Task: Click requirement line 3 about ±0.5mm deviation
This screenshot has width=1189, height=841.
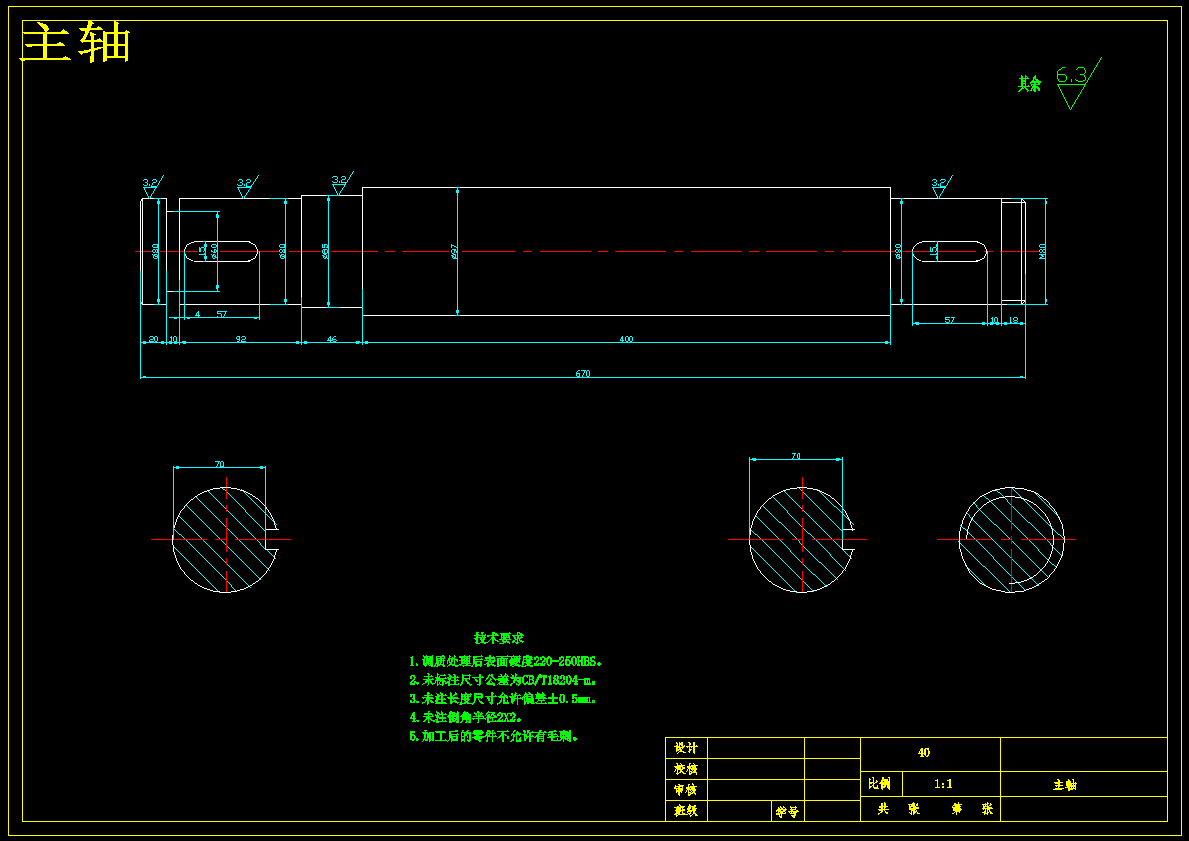Action: tap(504, 698)
